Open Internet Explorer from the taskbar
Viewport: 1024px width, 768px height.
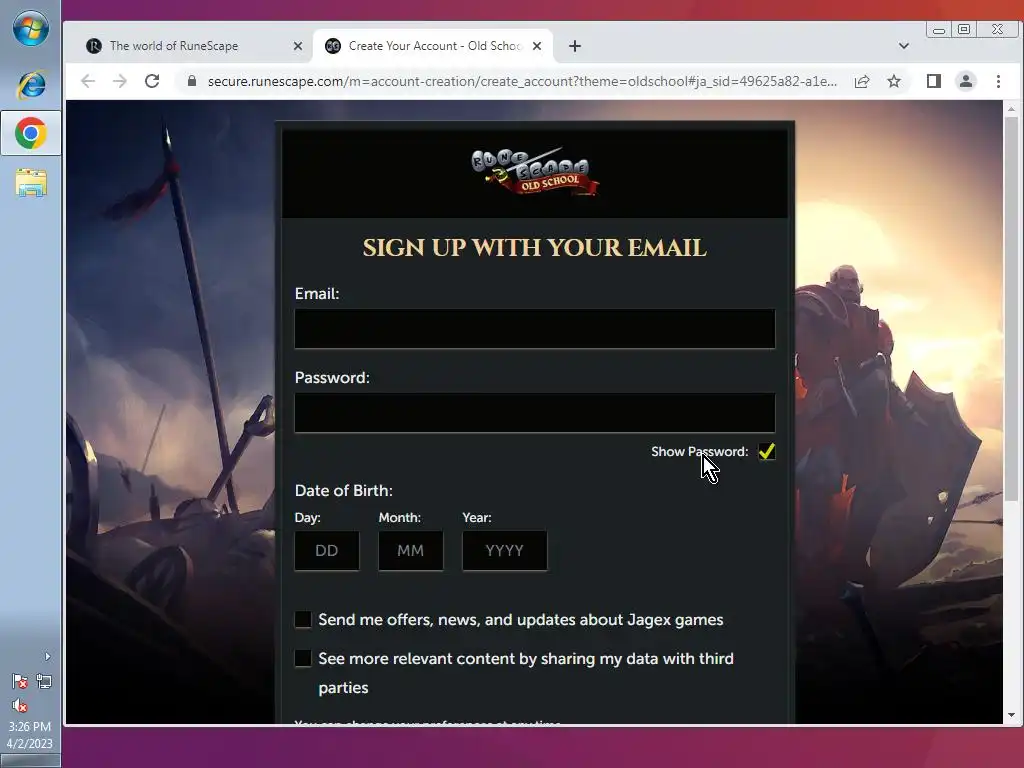[x=31, y=84]
